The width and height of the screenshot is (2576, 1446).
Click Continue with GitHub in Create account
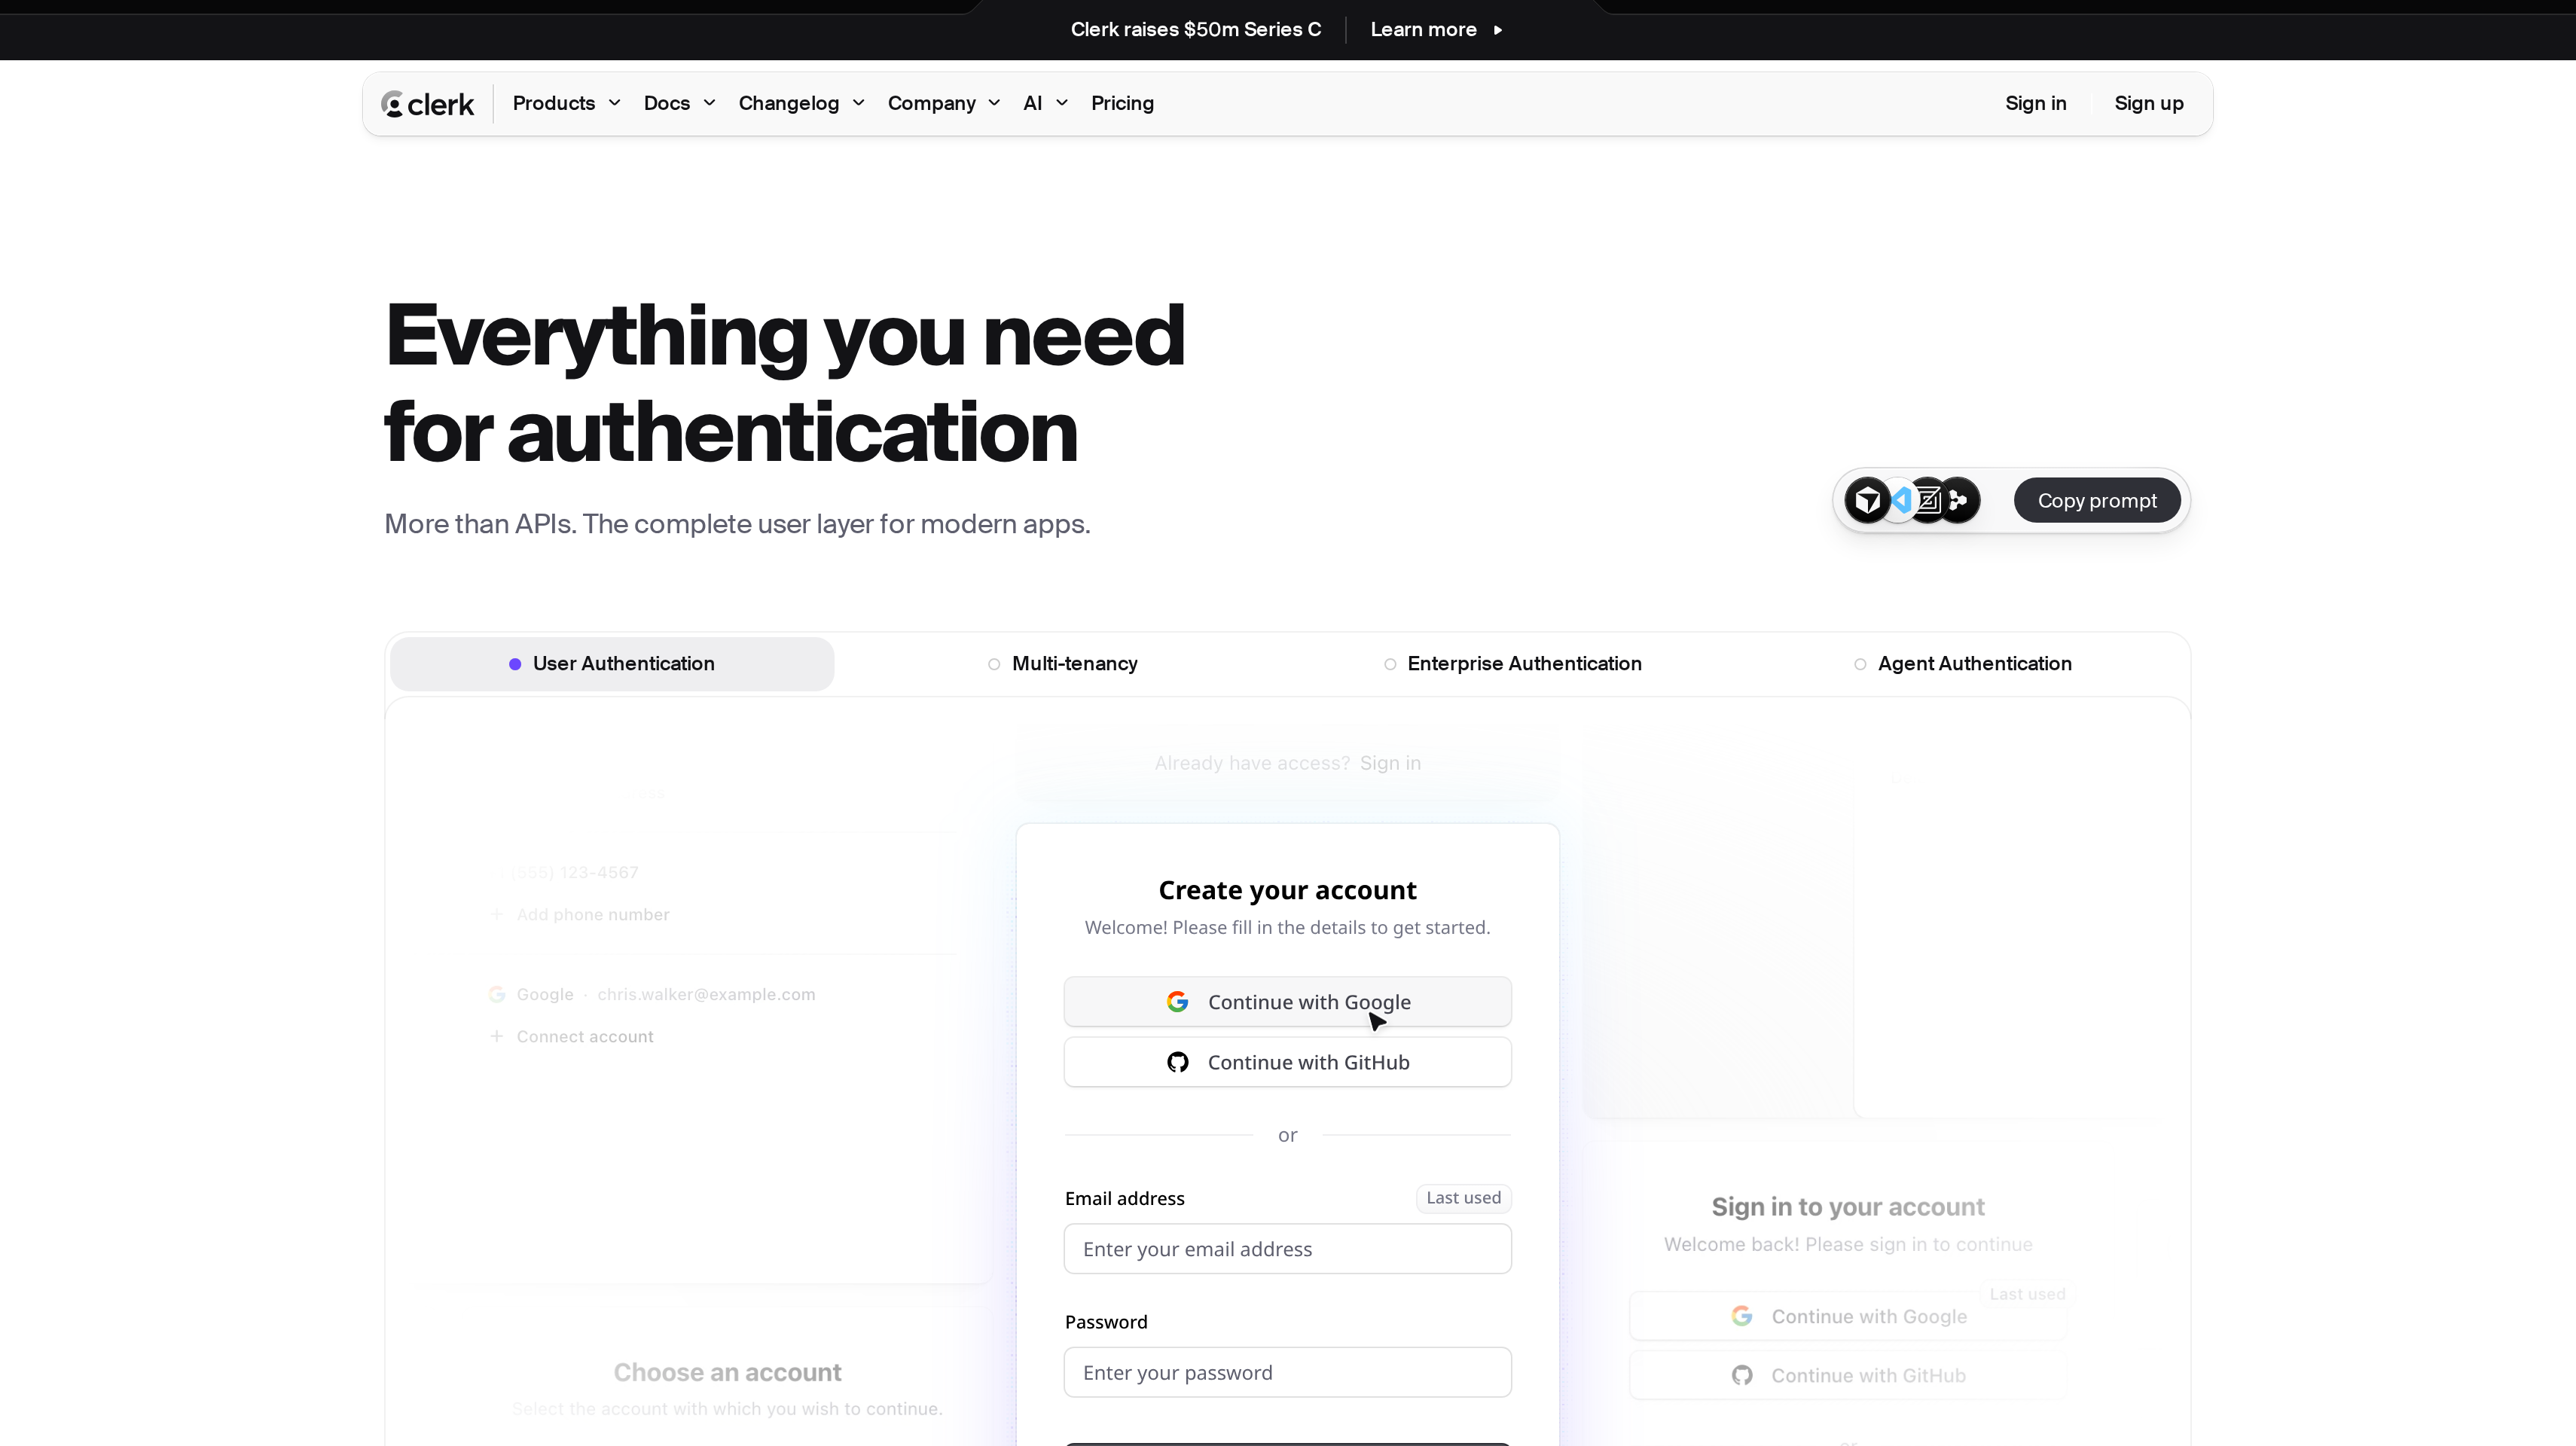(1287, 1062)
